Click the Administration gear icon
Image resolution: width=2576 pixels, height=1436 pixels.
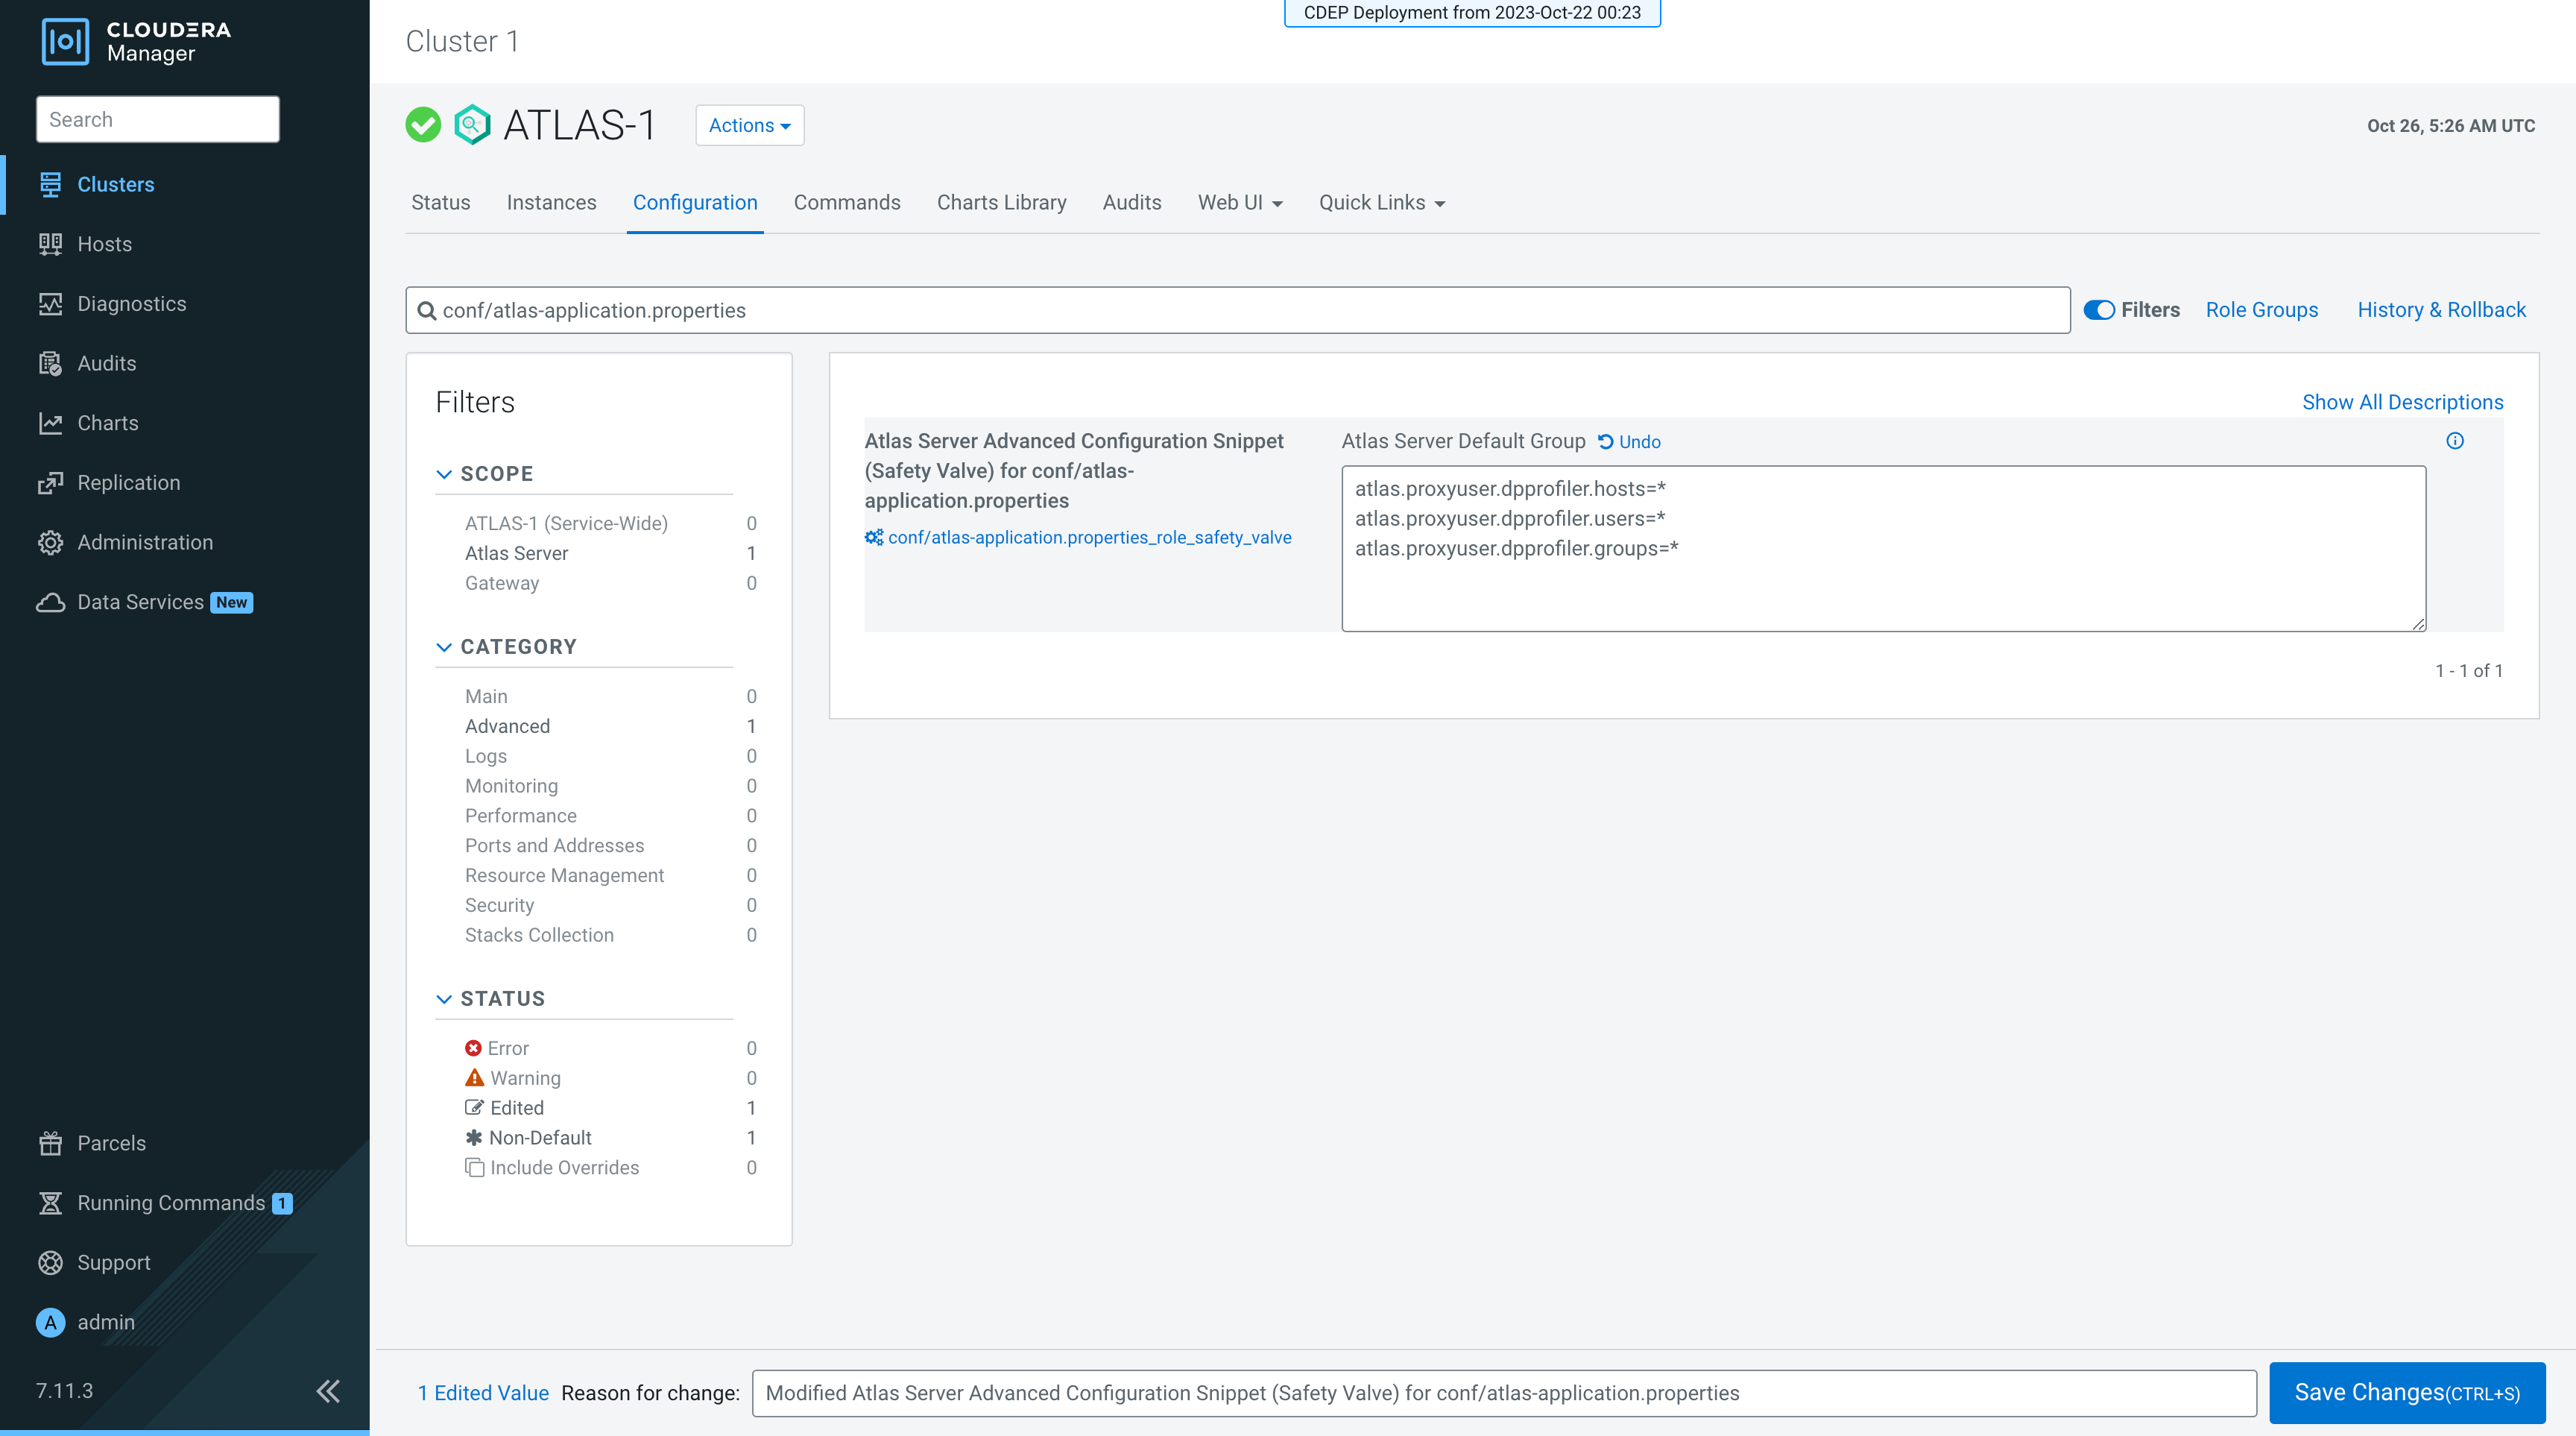(x=50, y=543)
